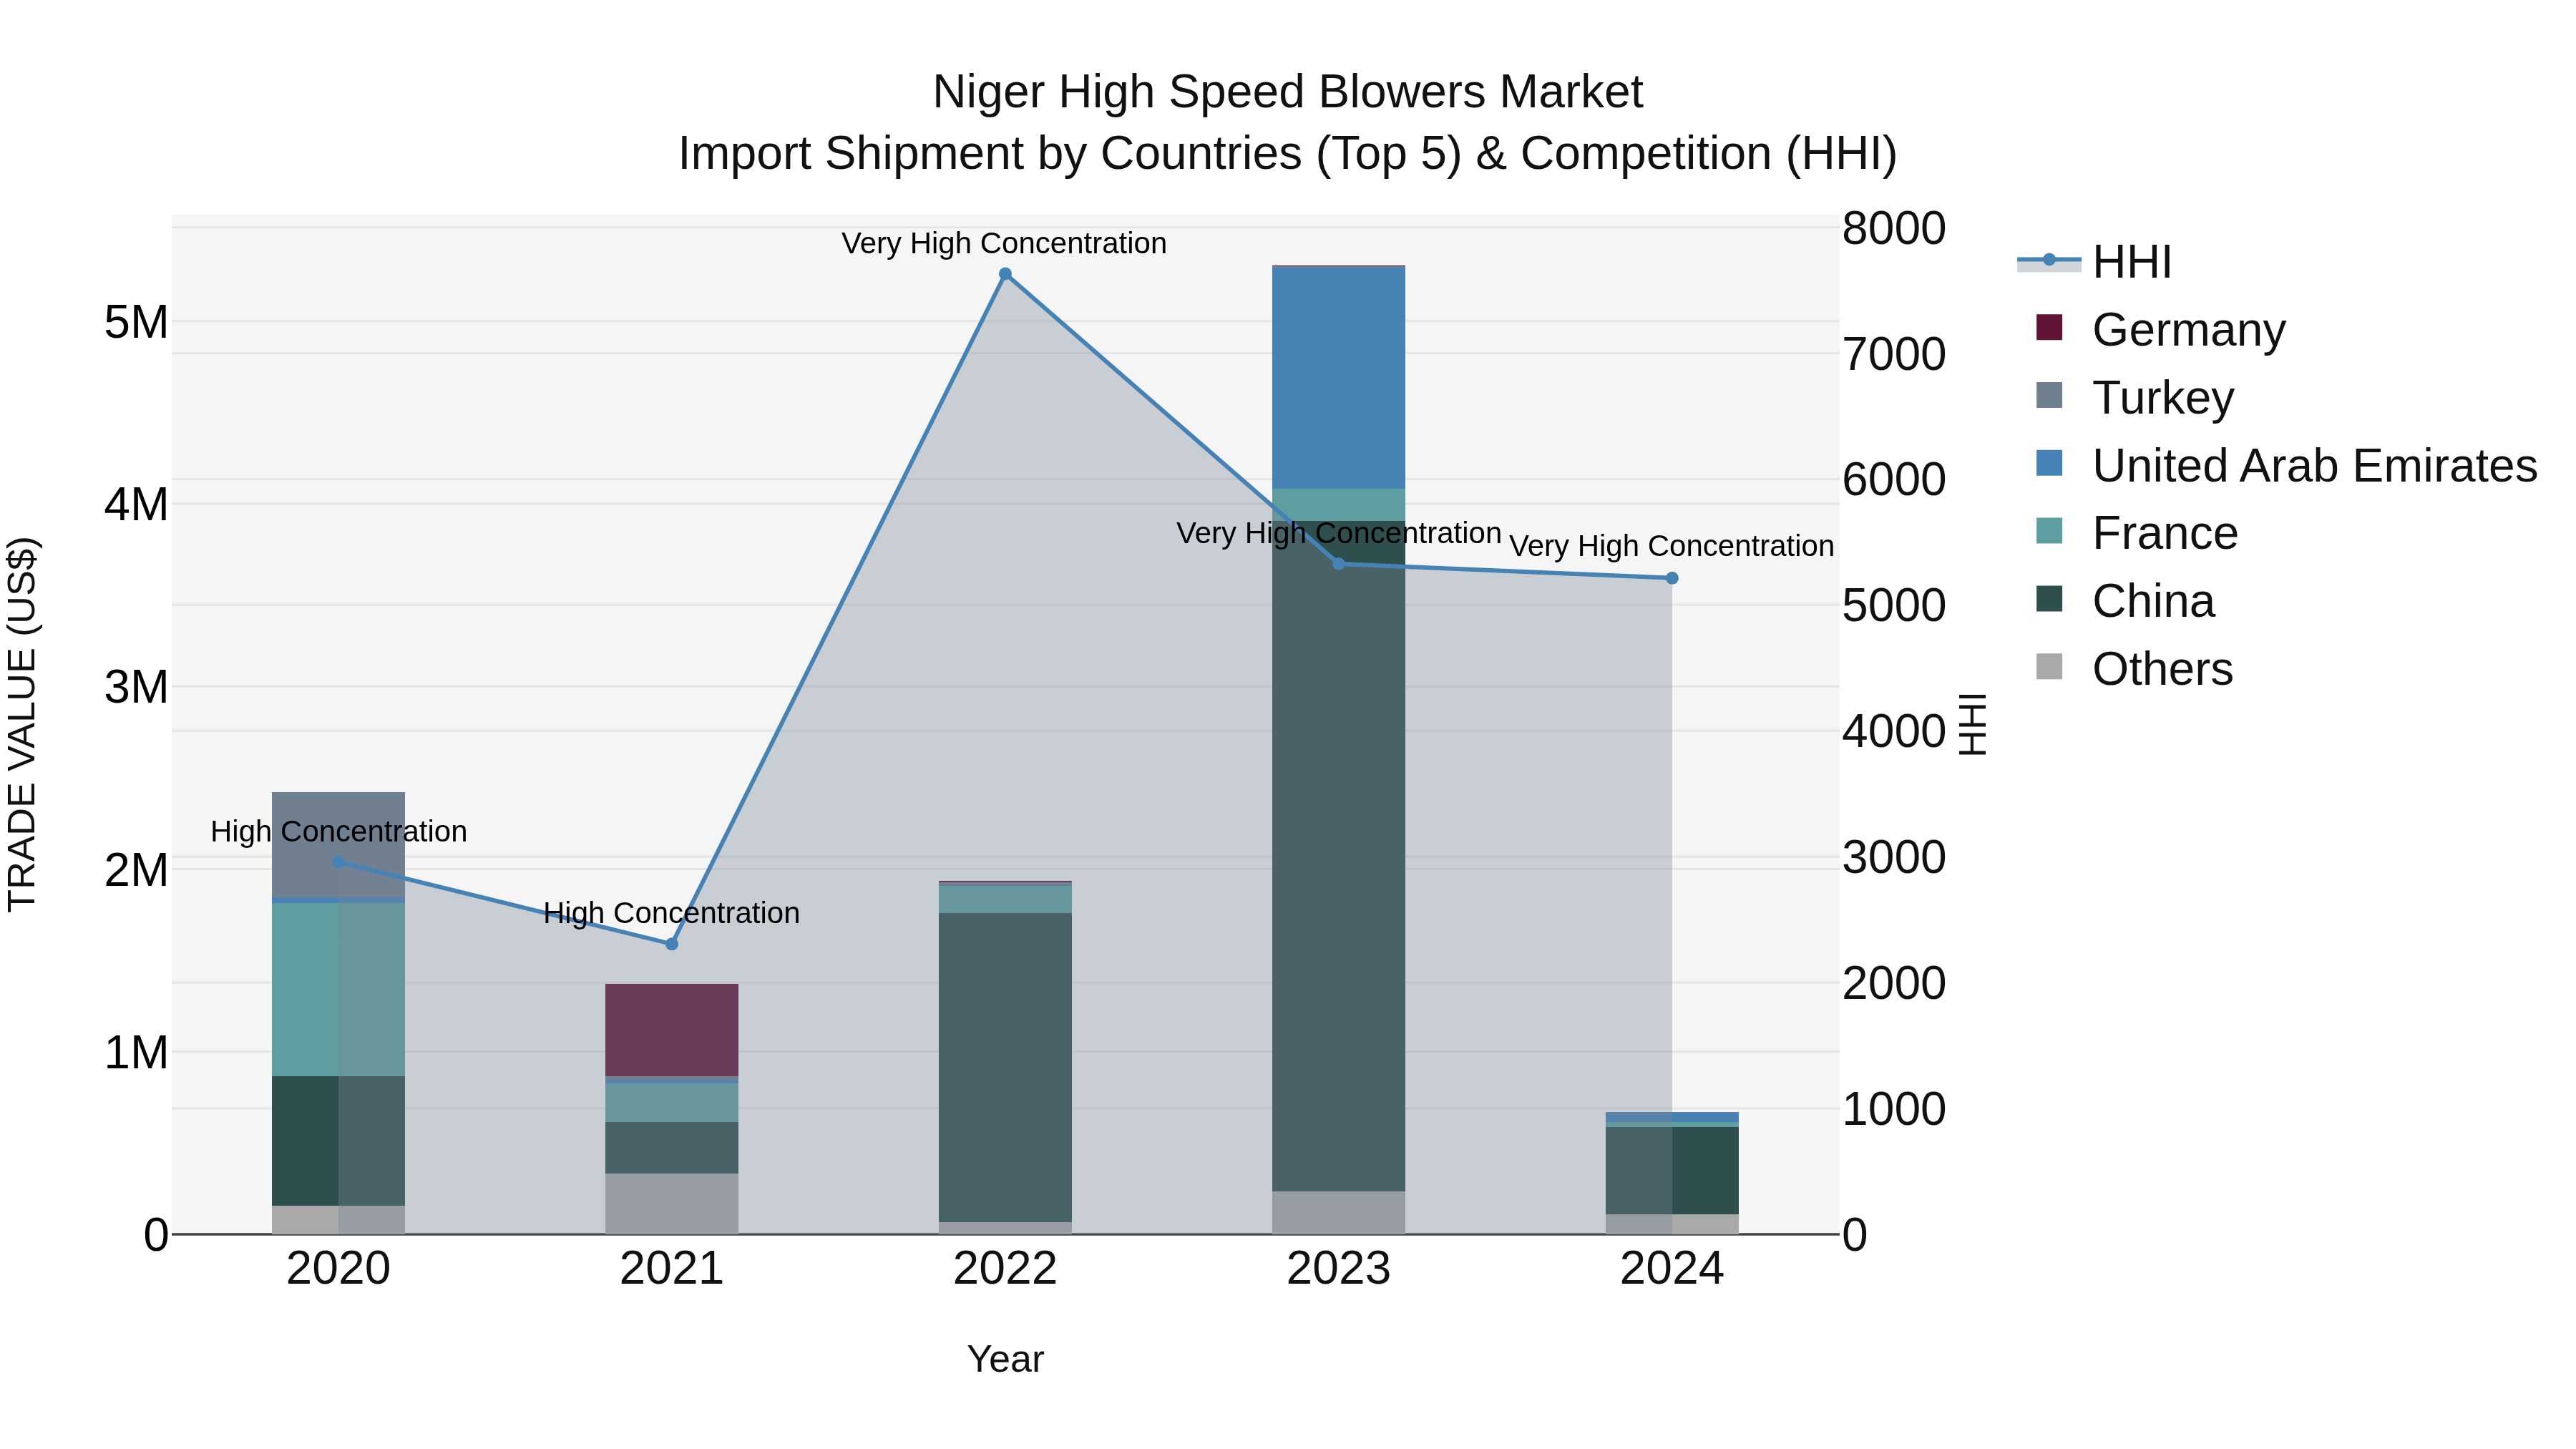
Task: Click the Very High Concentration label above 2022
Action: click(x=1004, y=243)
